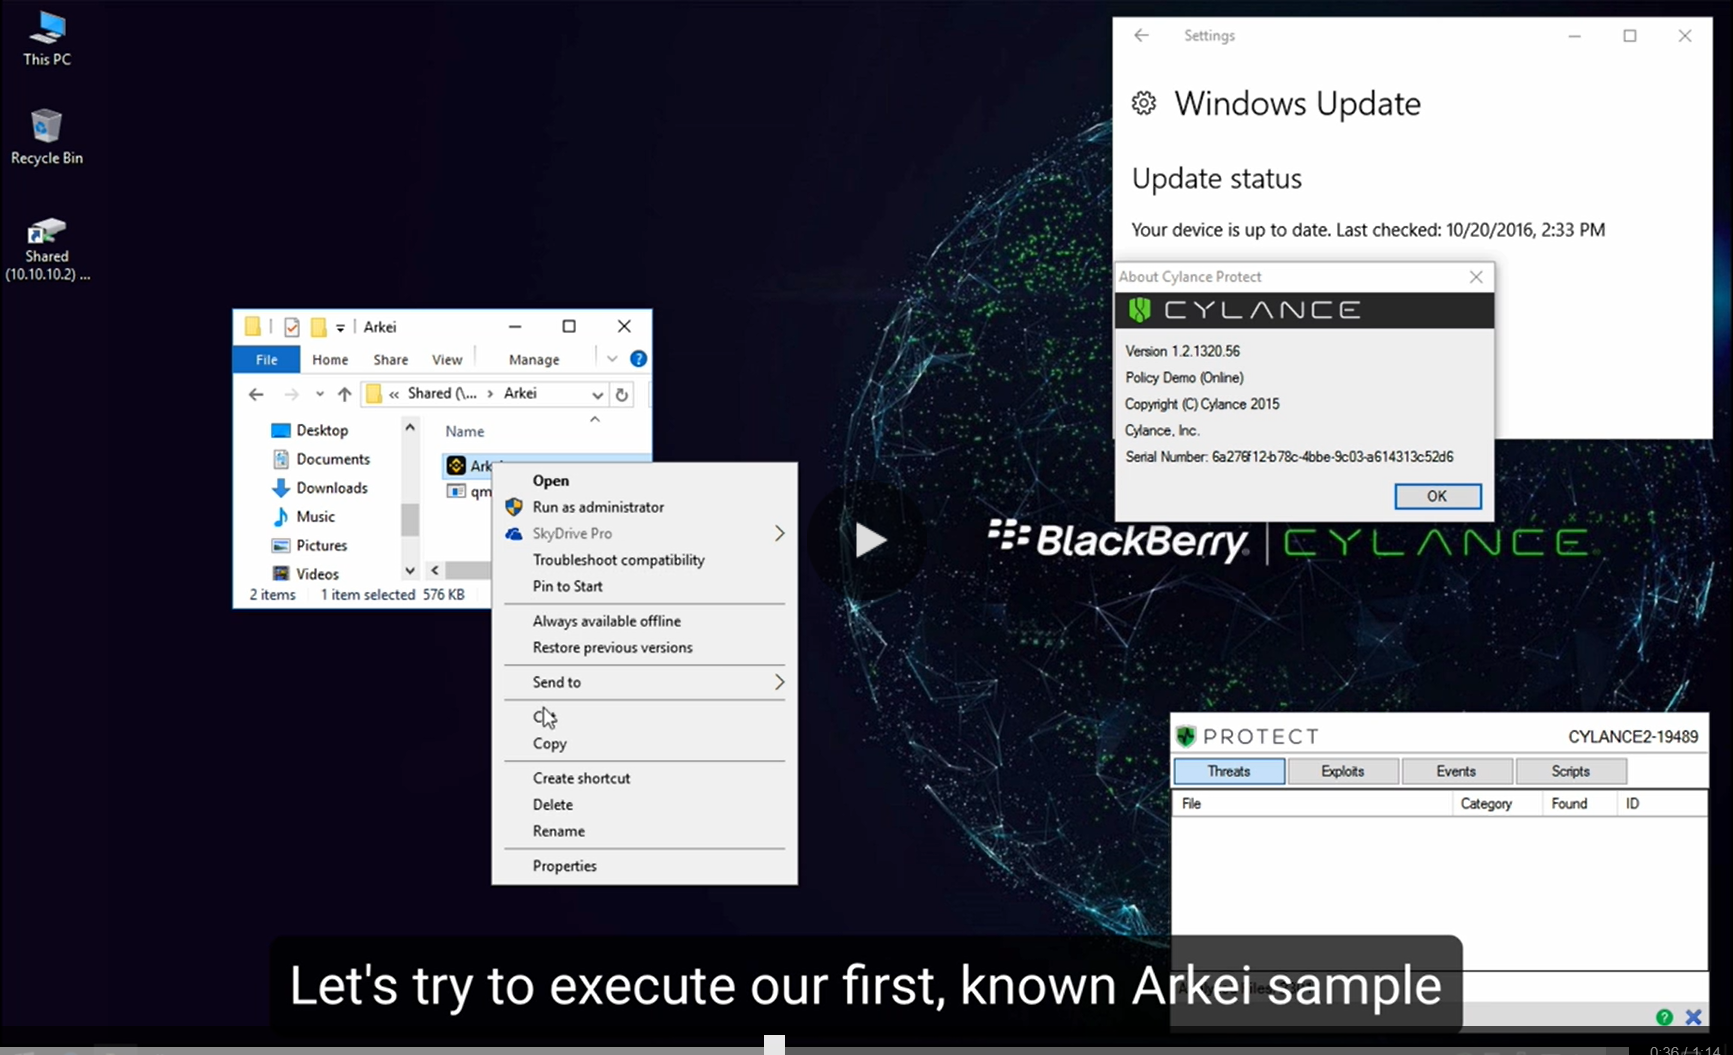
Task: Click the Windows Update gear icon
Action: point(1143,102)
